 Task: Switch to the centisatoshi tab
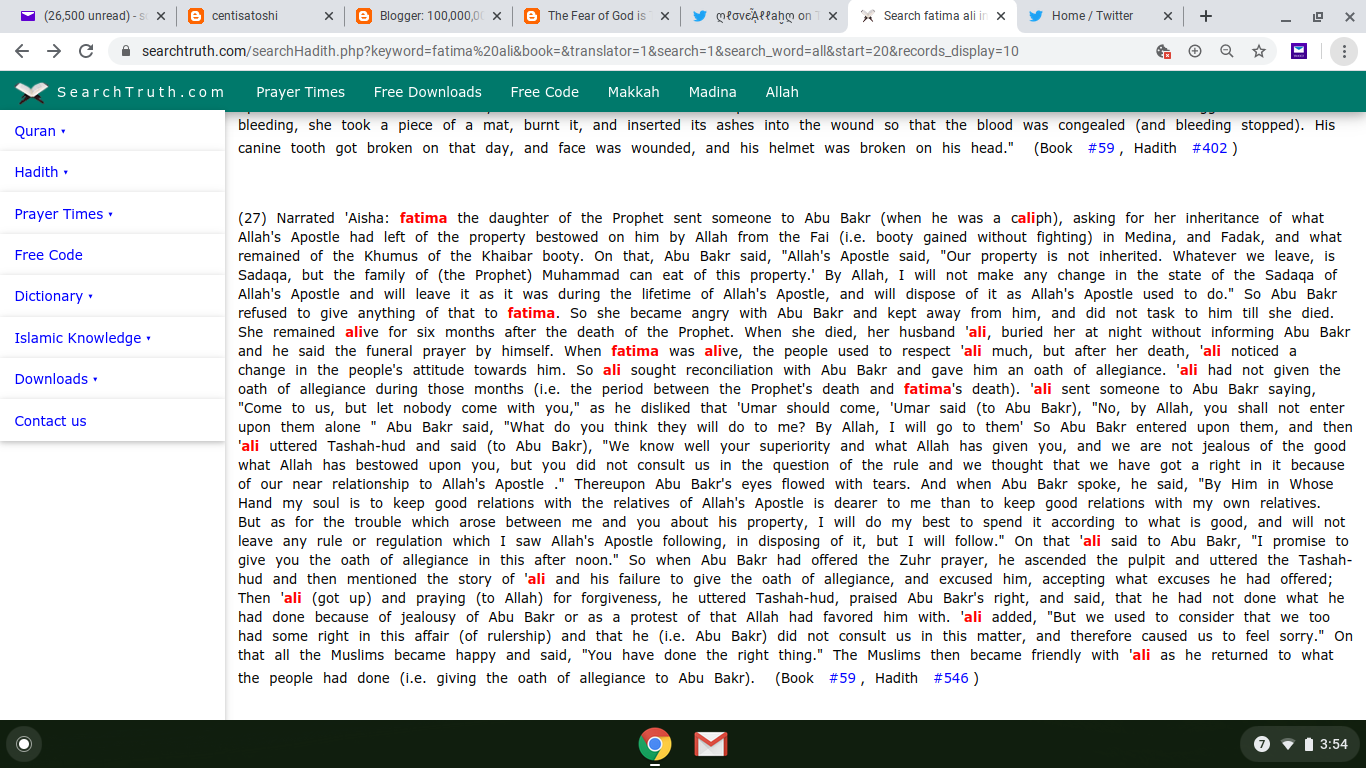pos(260,16)
